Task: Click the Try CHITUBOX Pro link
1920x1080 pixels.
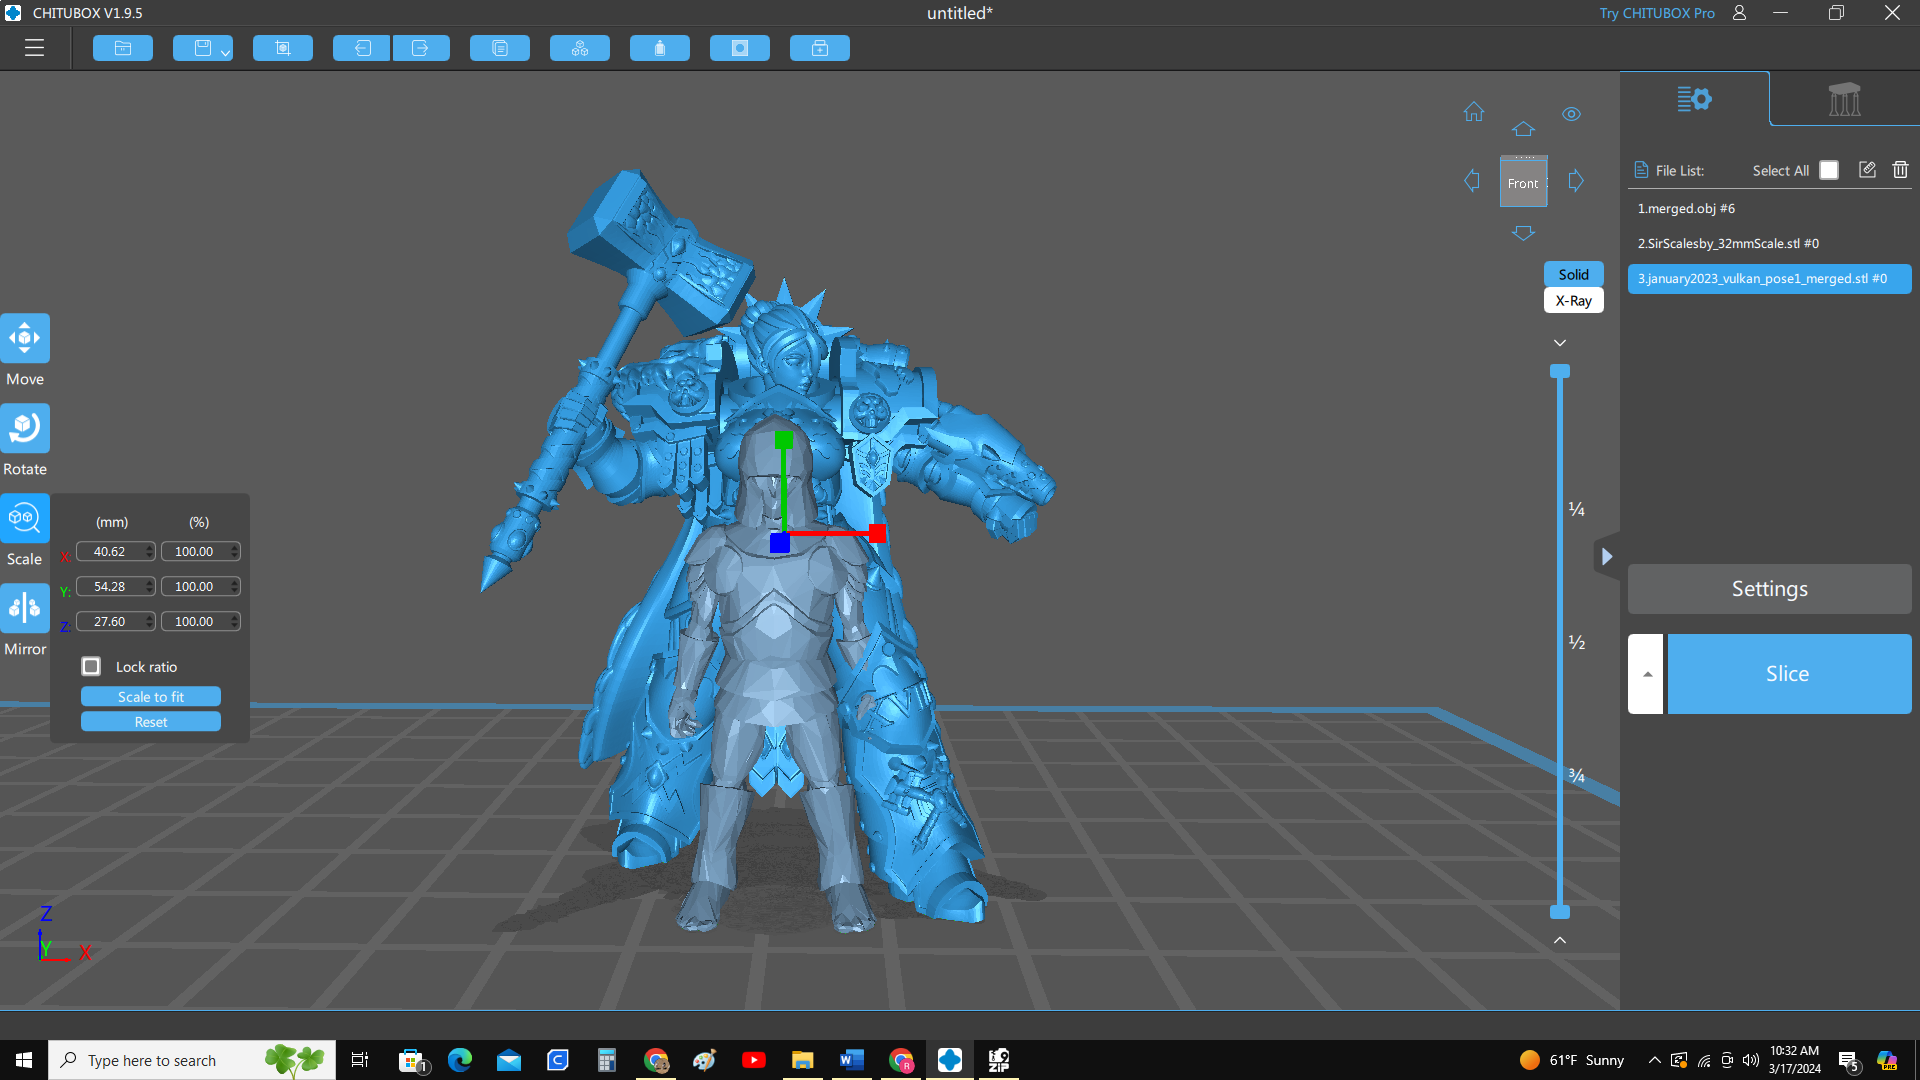Action: point(1657,13)
